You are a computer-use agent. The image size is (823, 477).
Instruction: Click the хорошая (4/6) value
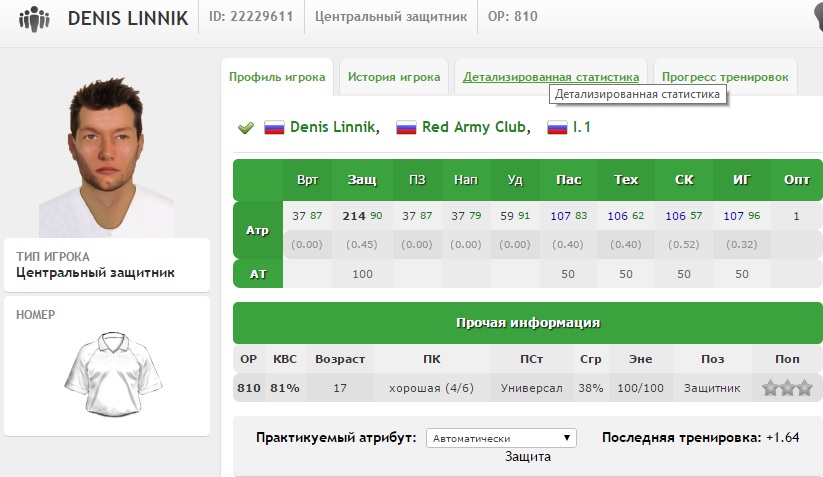click(431, 388)
